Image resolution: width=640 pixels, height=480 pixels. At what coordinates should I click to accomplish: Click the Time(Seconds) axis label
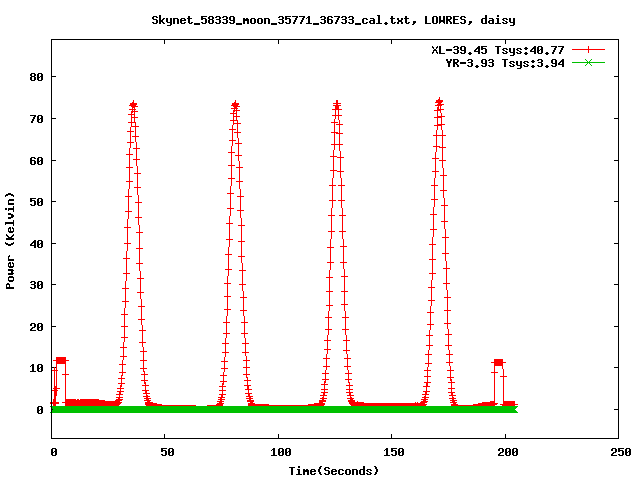click(333, 471)
